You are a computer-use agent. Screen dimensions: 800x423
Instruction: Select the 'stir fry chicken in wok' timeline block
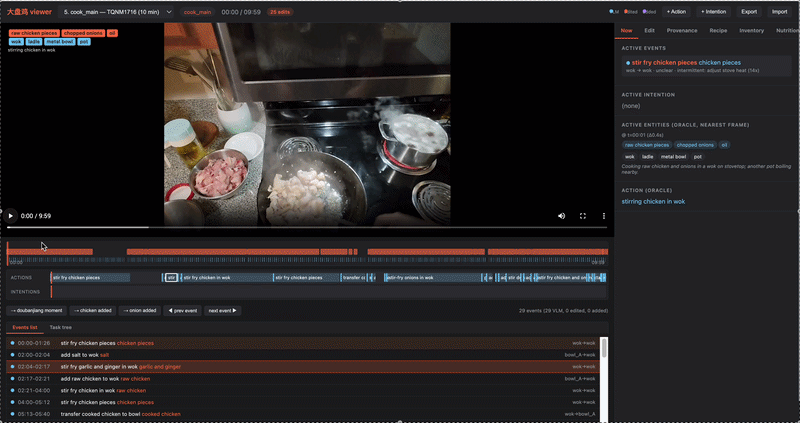pos(227,278)
